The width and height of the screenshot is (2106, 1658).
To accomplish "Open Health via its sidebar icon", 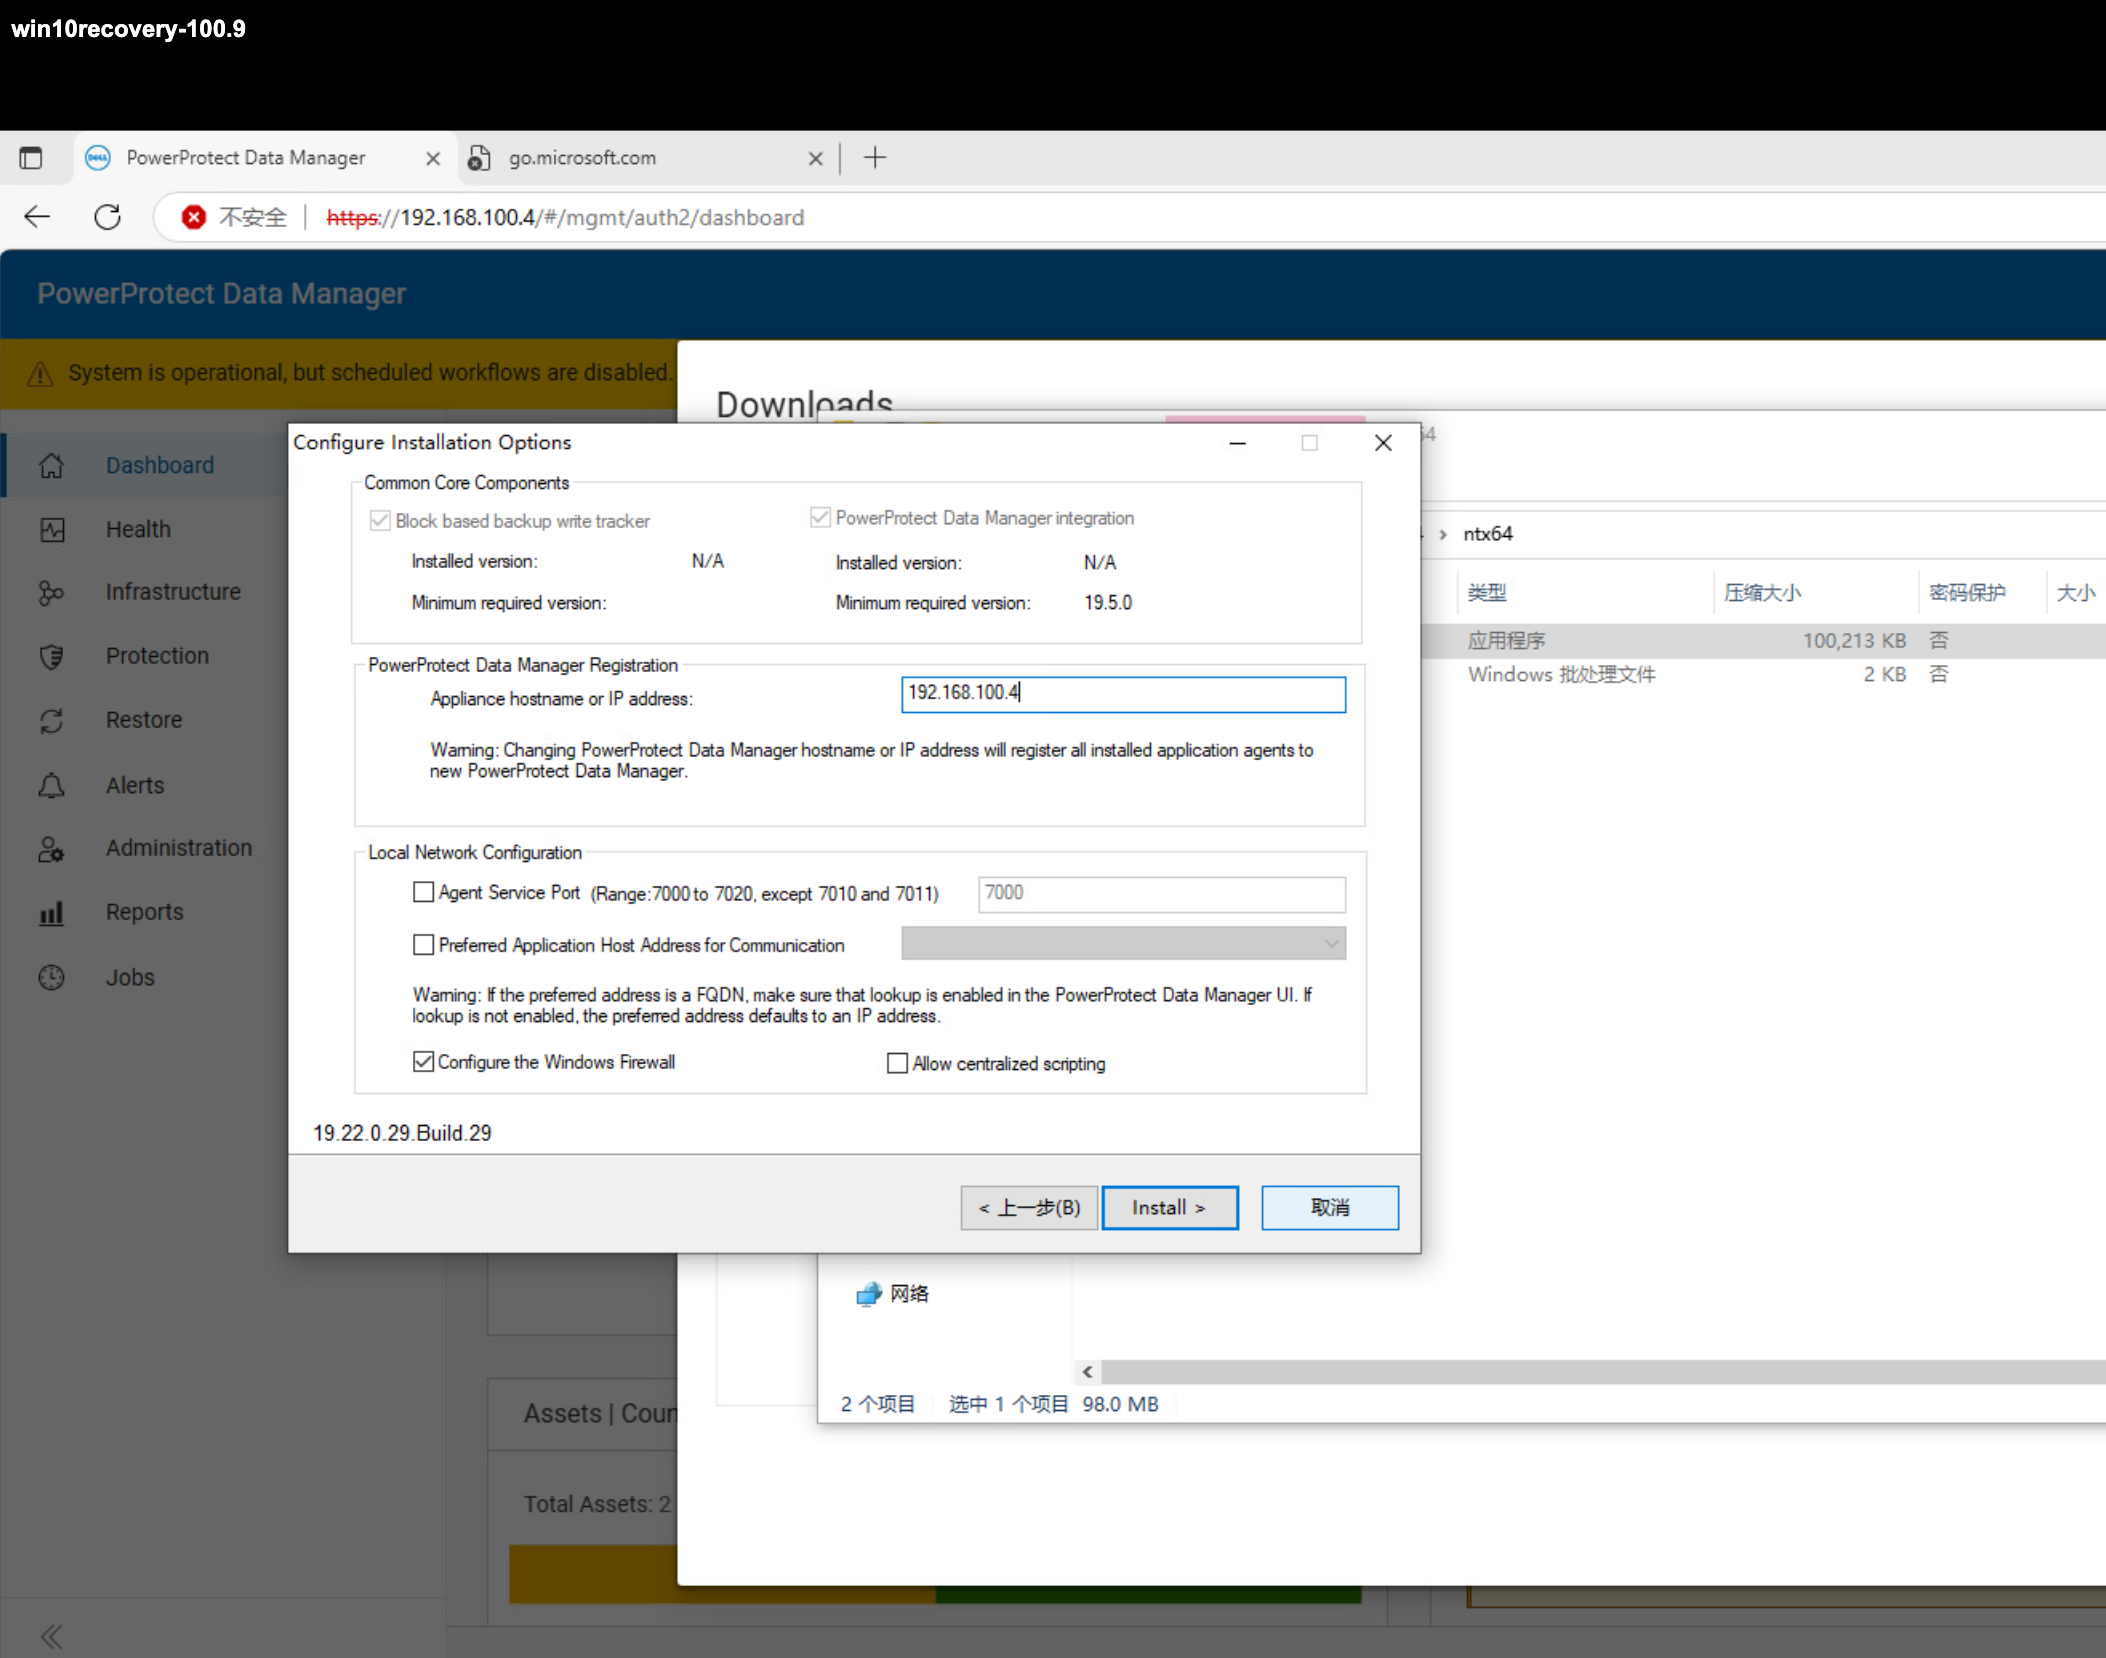I will [x=51, y=530].
